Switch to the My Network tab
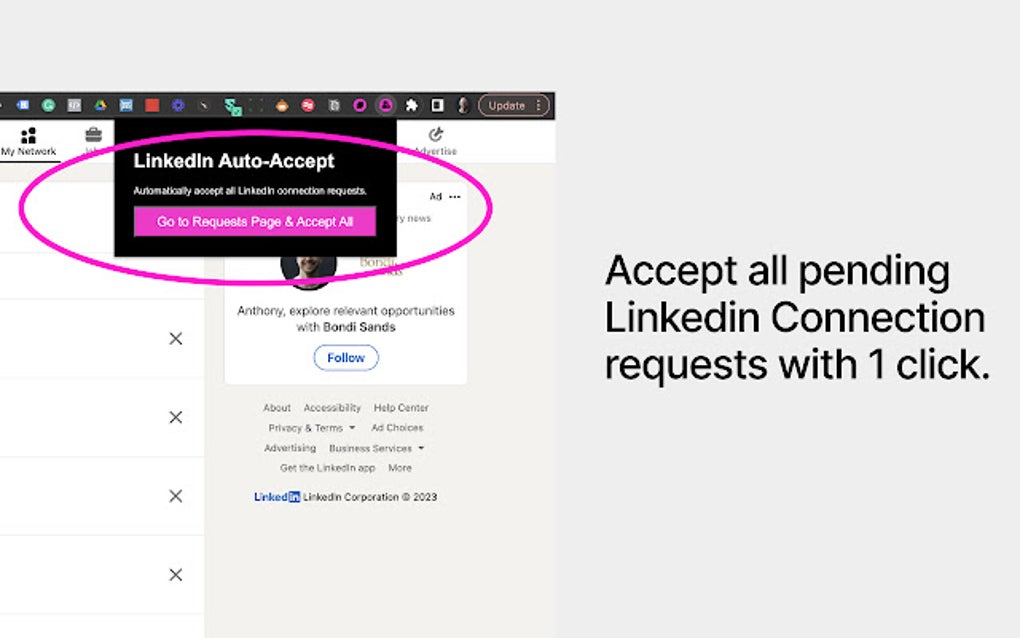The height and width of the screenshot is (638, 1020). (28, 142)
